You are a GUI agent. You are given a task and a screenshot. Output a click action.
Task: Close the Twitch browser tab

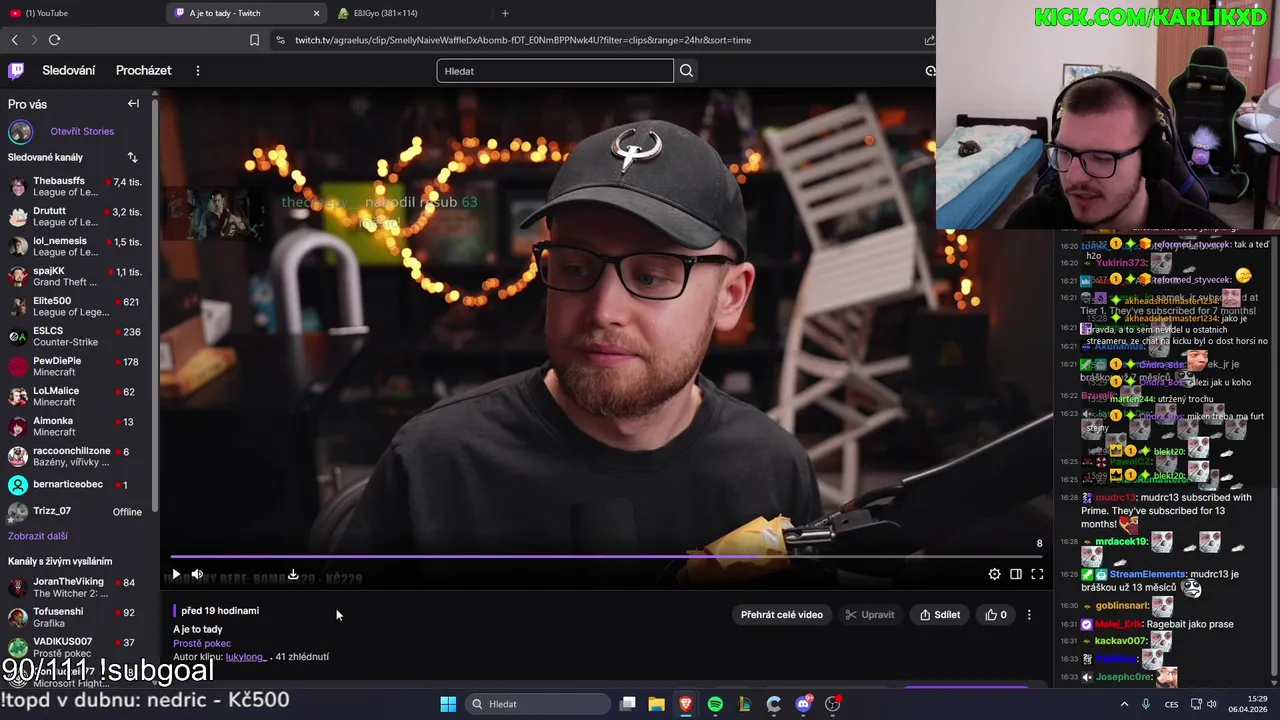coord(317,13)
